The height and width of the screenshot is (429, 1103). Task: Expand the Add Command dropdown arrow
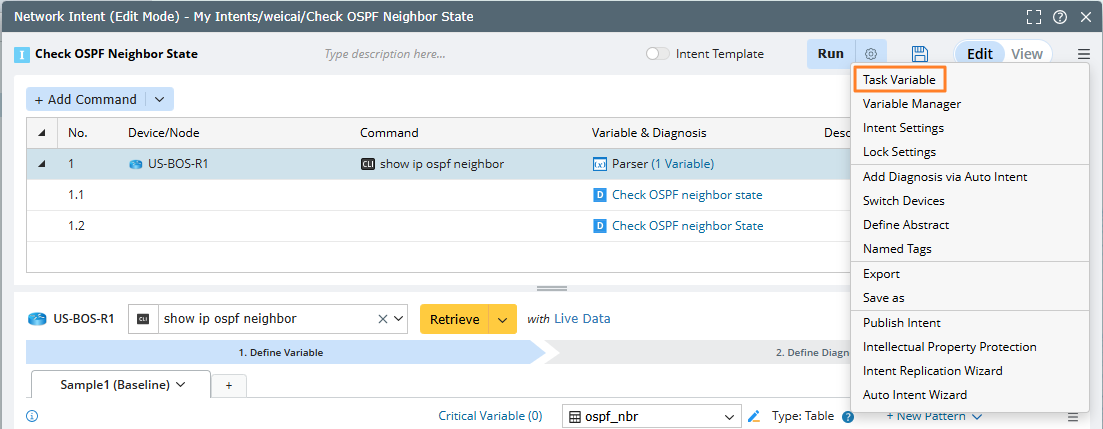click(159, 99)
